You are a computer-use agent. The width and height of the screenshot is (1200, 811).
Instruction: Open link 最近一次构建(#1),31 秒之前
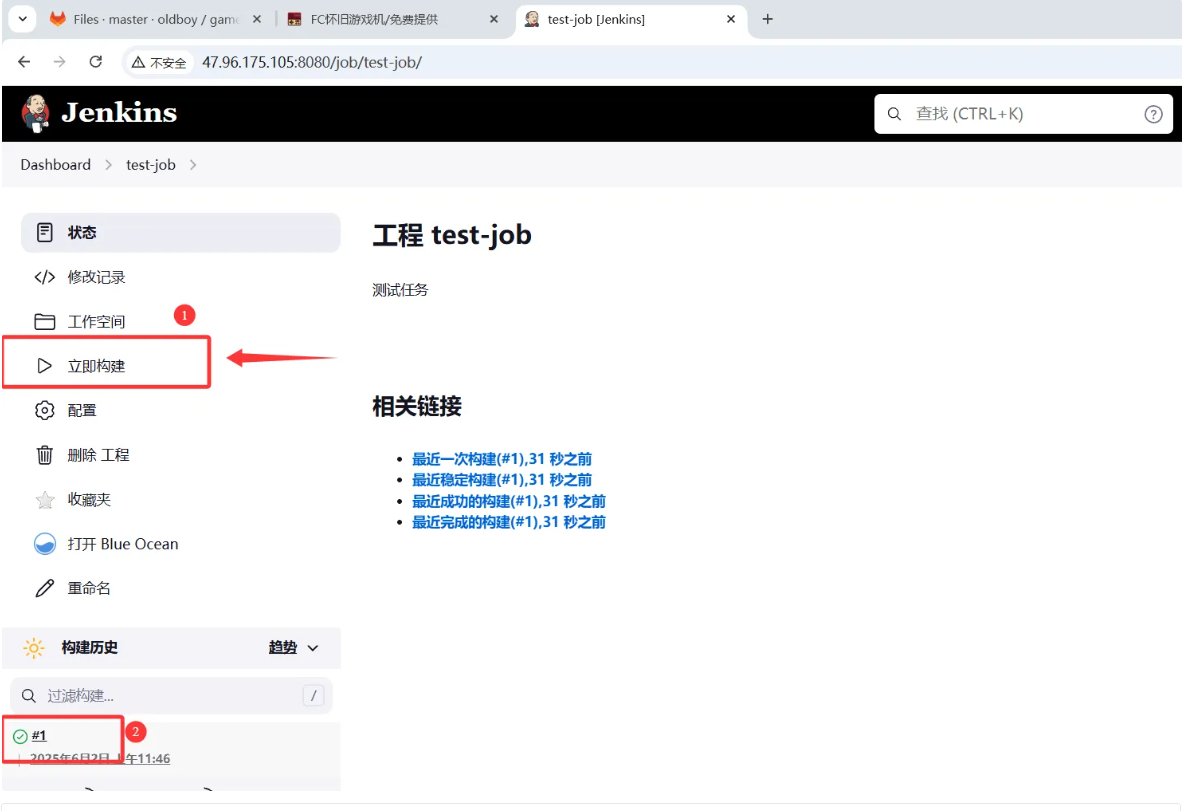[502, 459]
